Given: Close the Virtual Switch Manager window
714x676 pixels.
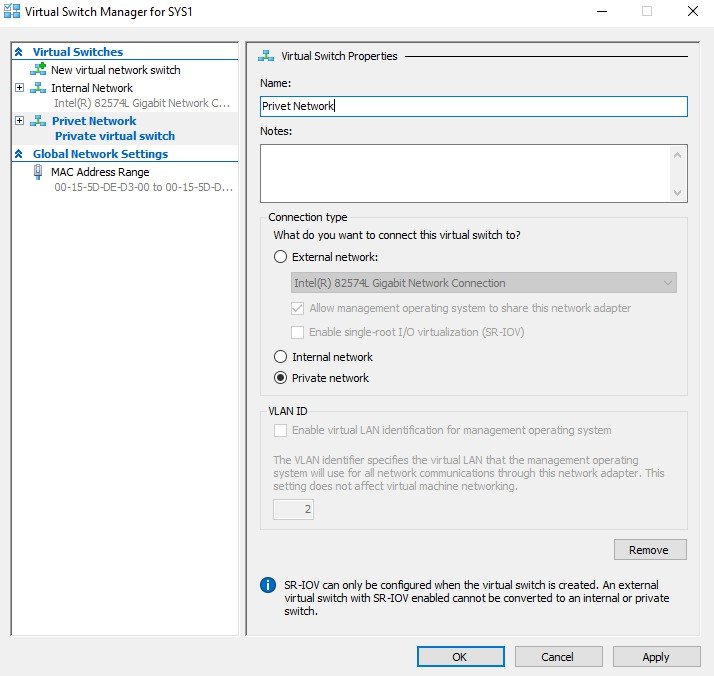Looking at the screenshot, I should (x=693, y=11).
